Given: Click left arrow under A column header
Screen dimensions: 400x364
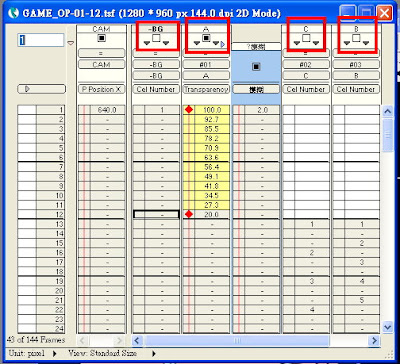Looking at the screenshot, I should click(x=197, y=43).
